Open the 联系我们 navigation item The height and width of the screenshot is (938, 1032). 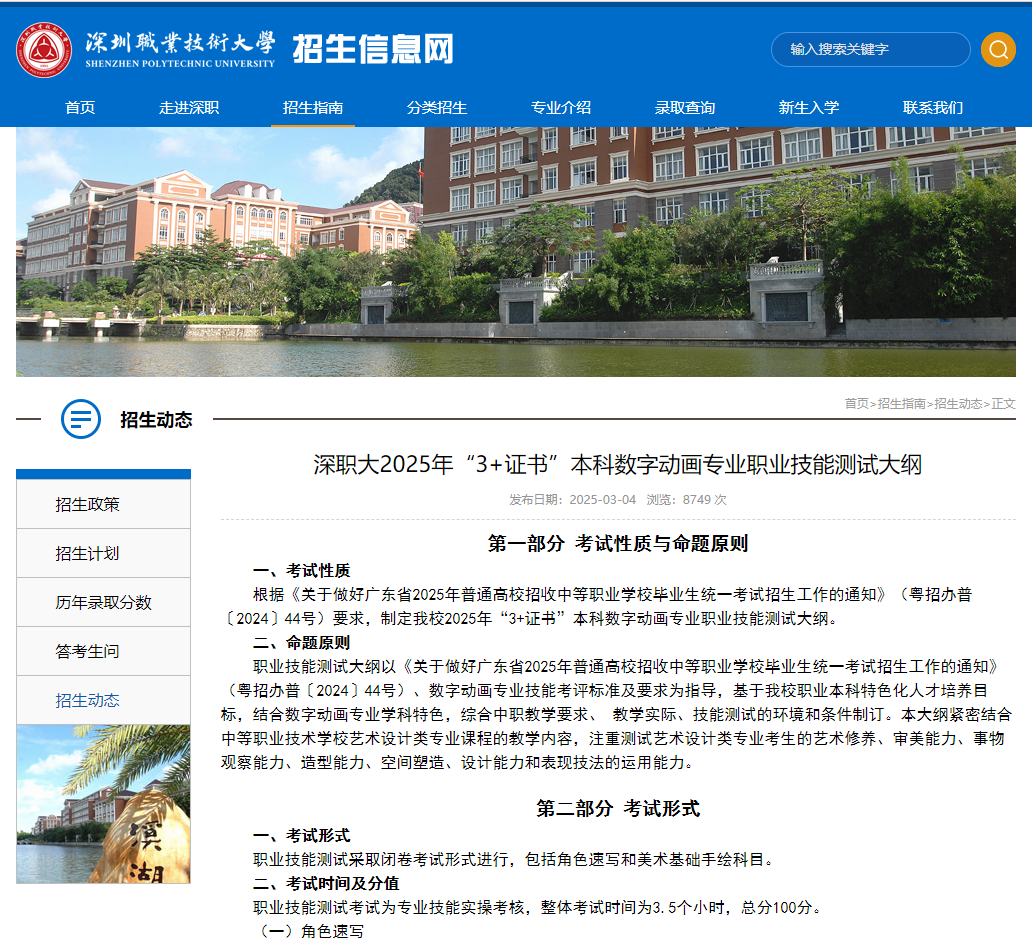931,107
